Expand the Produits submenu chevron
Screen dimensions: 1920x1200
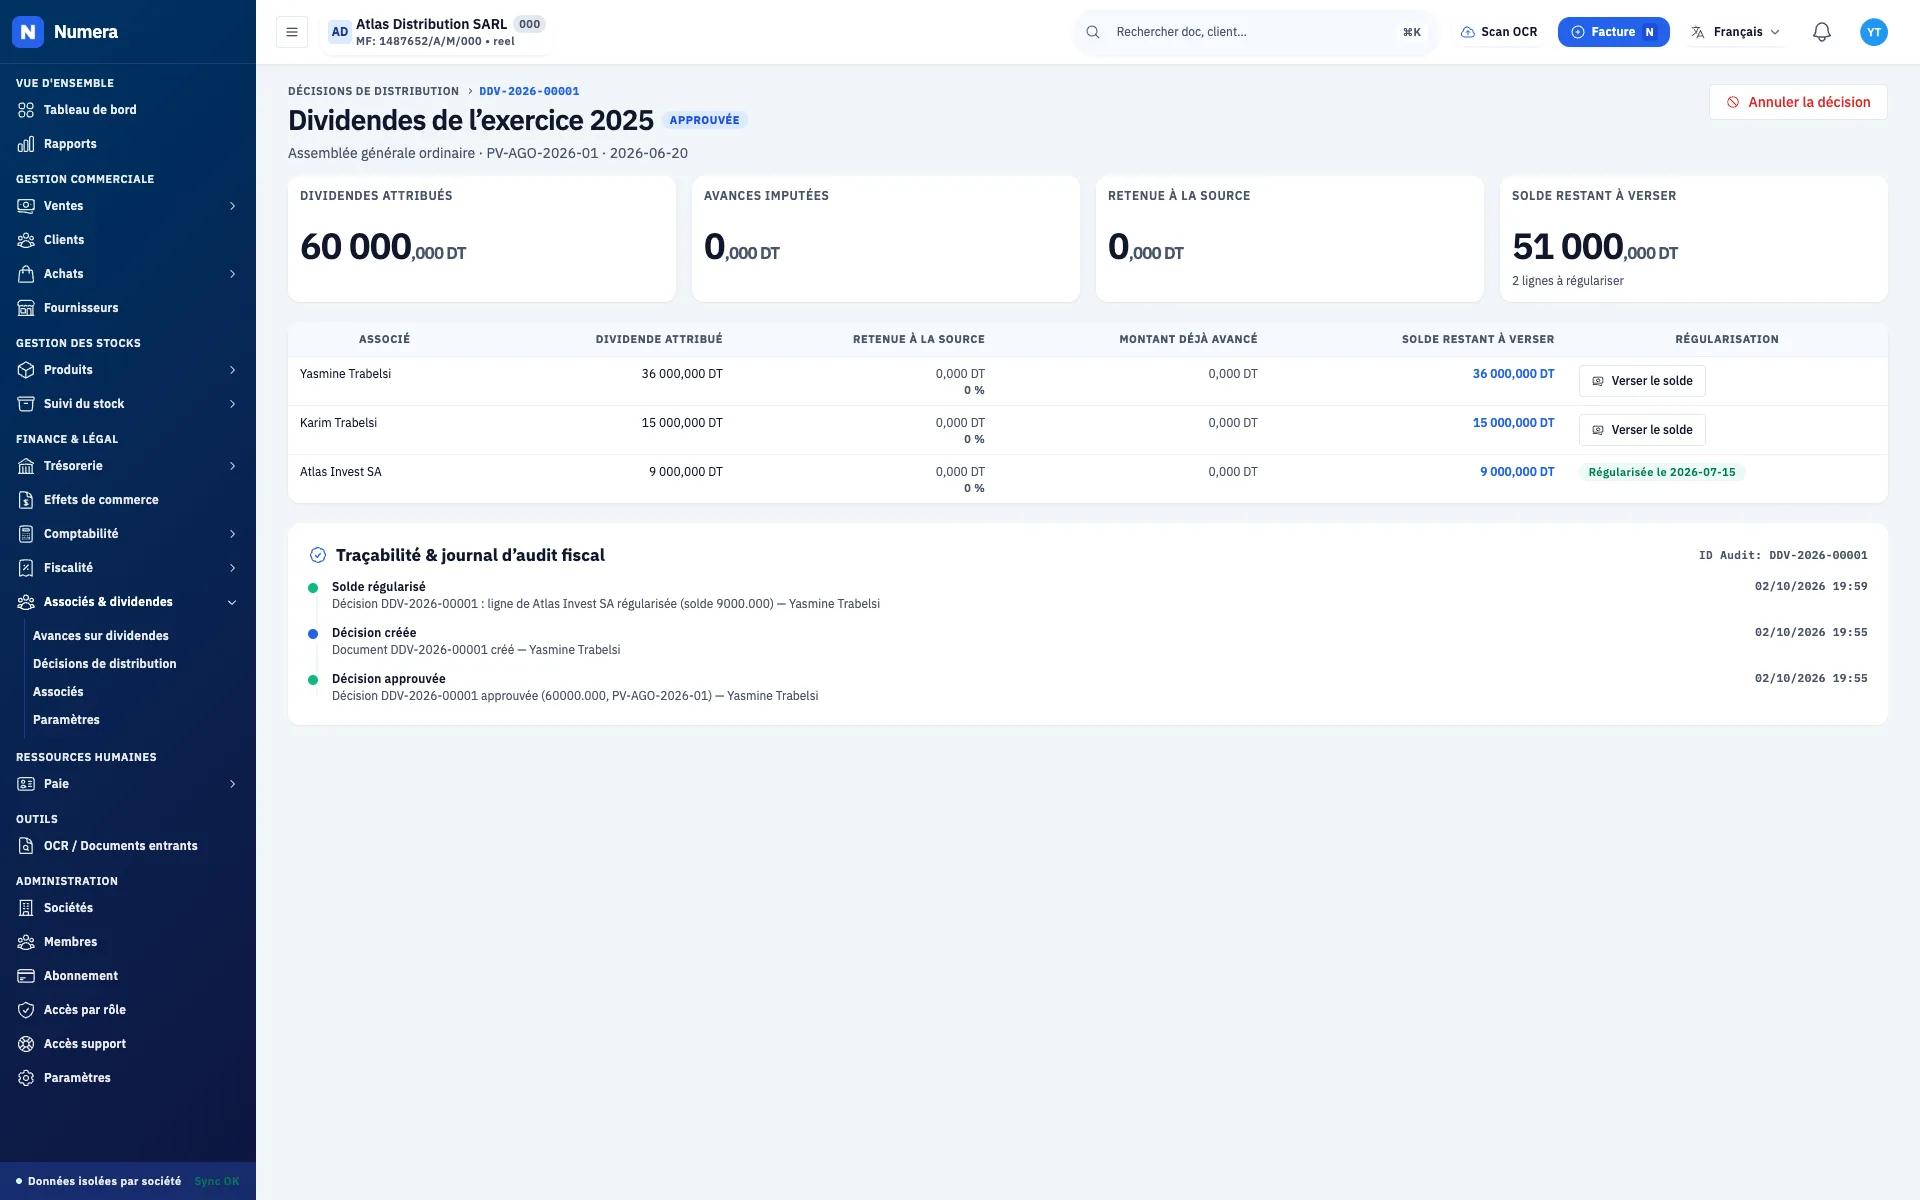click(x=232, y=370)
